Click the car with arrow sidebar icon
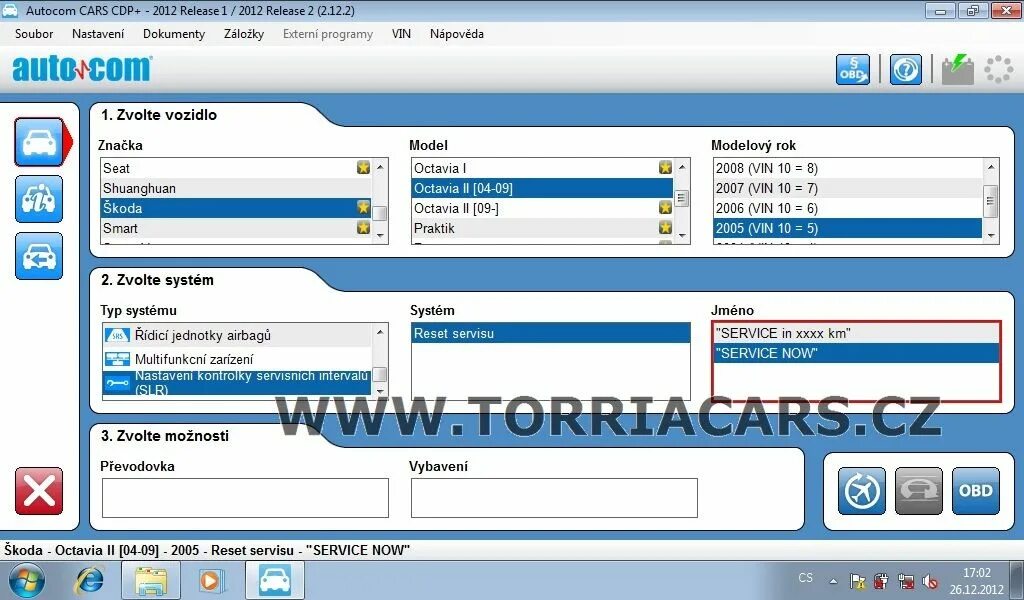This screenshot has width=1024, height=600. (39, 256)
